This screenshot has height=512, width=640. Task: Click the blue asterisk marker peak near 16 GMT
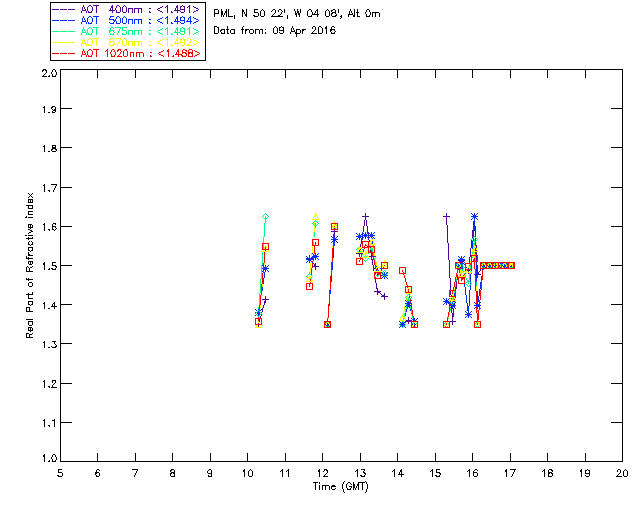coord(474,216)
